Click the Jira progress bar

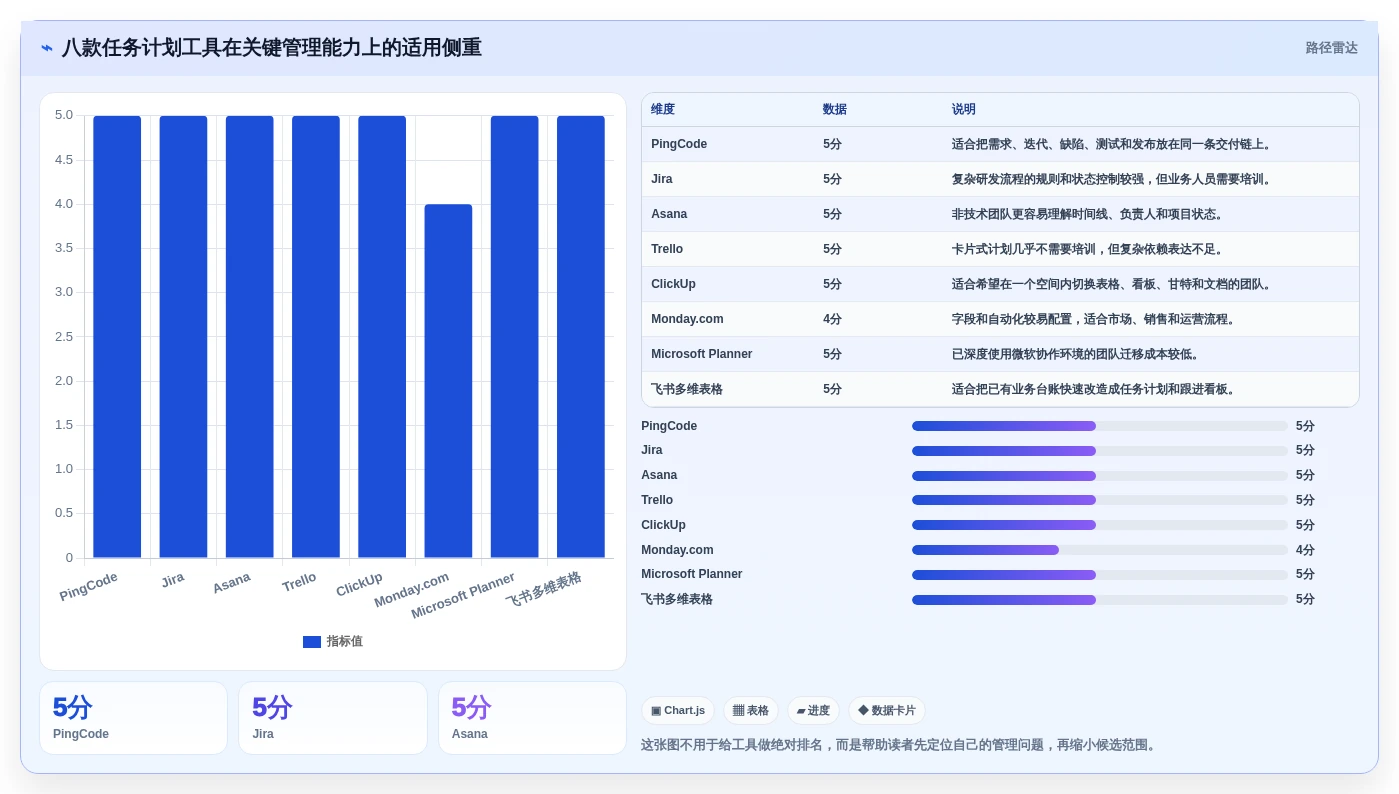[1100, 451]
